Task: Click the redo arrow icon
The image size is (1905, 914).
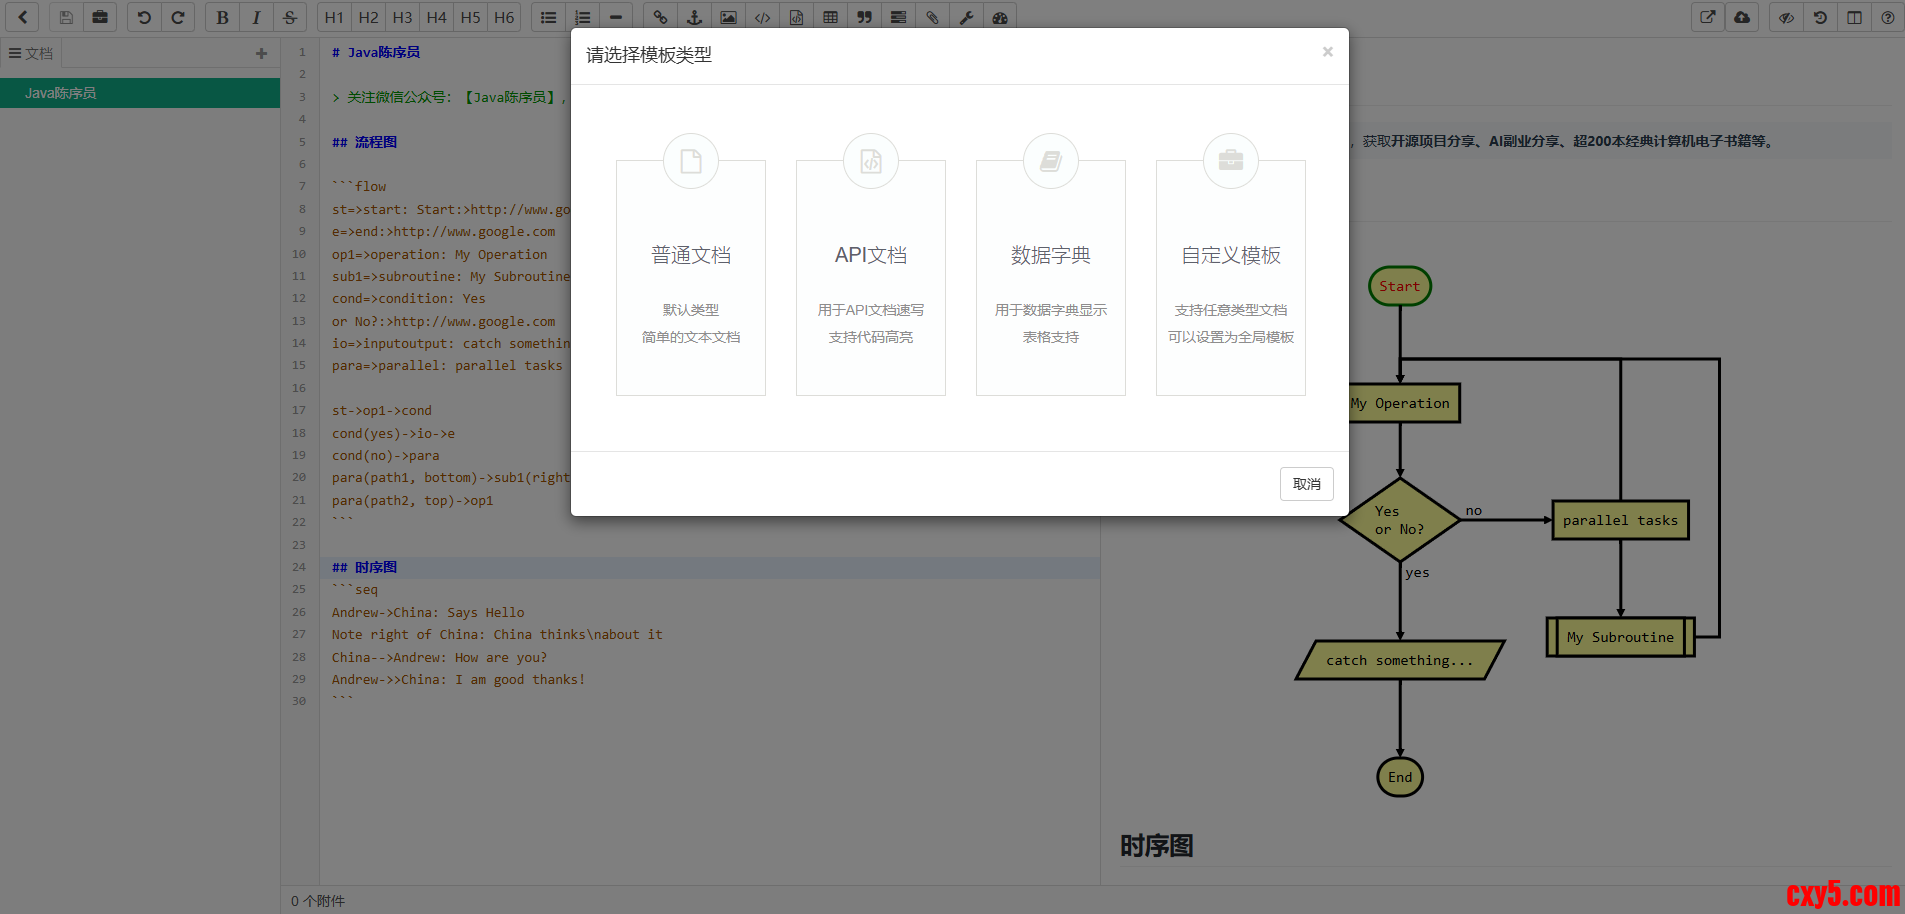Action: pyautogui.click(x=178, y=17)
